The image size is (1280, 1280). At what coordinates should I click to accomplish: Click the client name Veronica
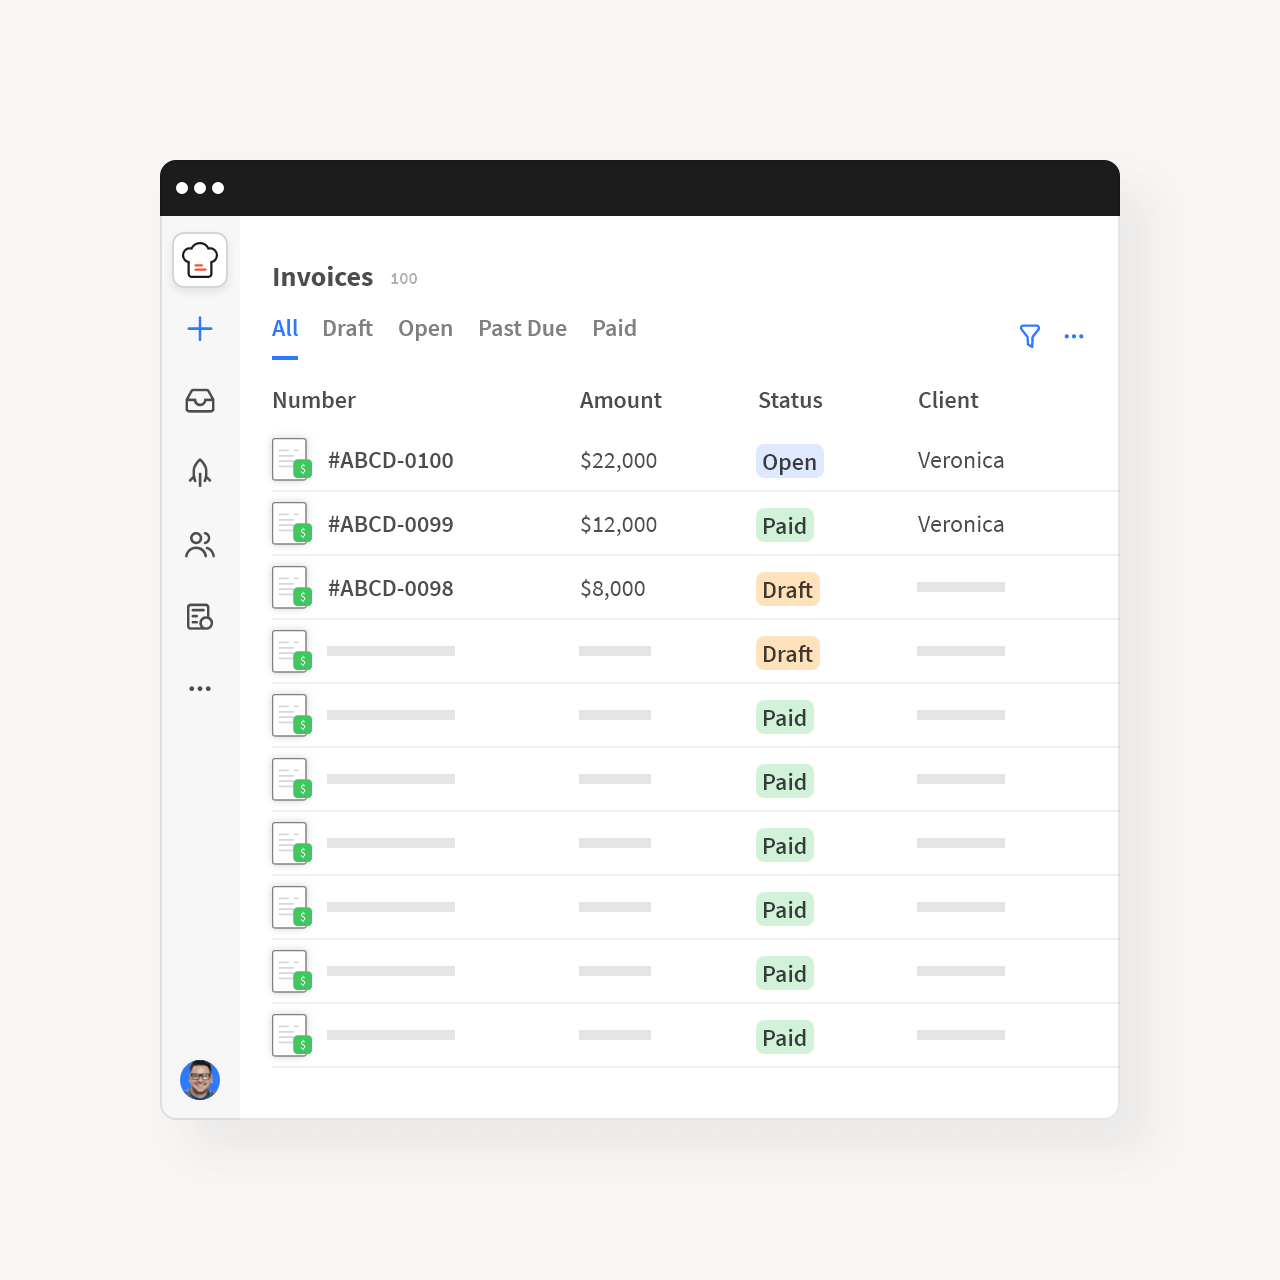point(960,460)
